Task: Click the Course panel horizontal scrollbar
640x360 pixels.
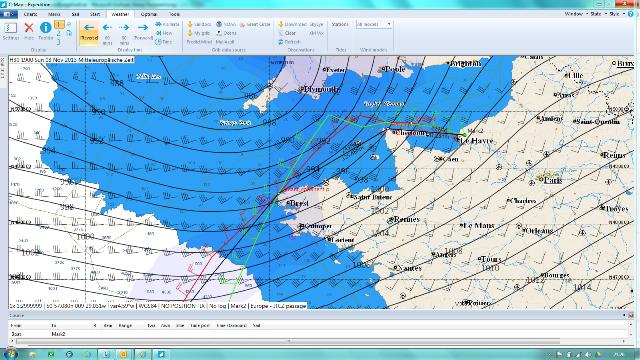Action: click(x=288, y=341)
